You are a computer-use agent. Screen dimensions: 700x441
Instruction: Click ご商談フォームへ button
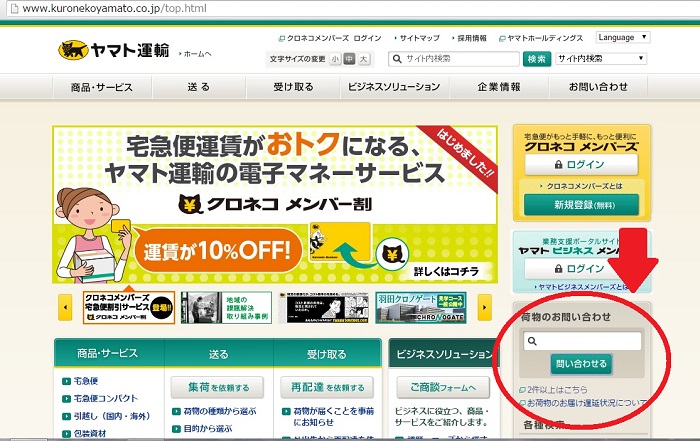(443, 387)
